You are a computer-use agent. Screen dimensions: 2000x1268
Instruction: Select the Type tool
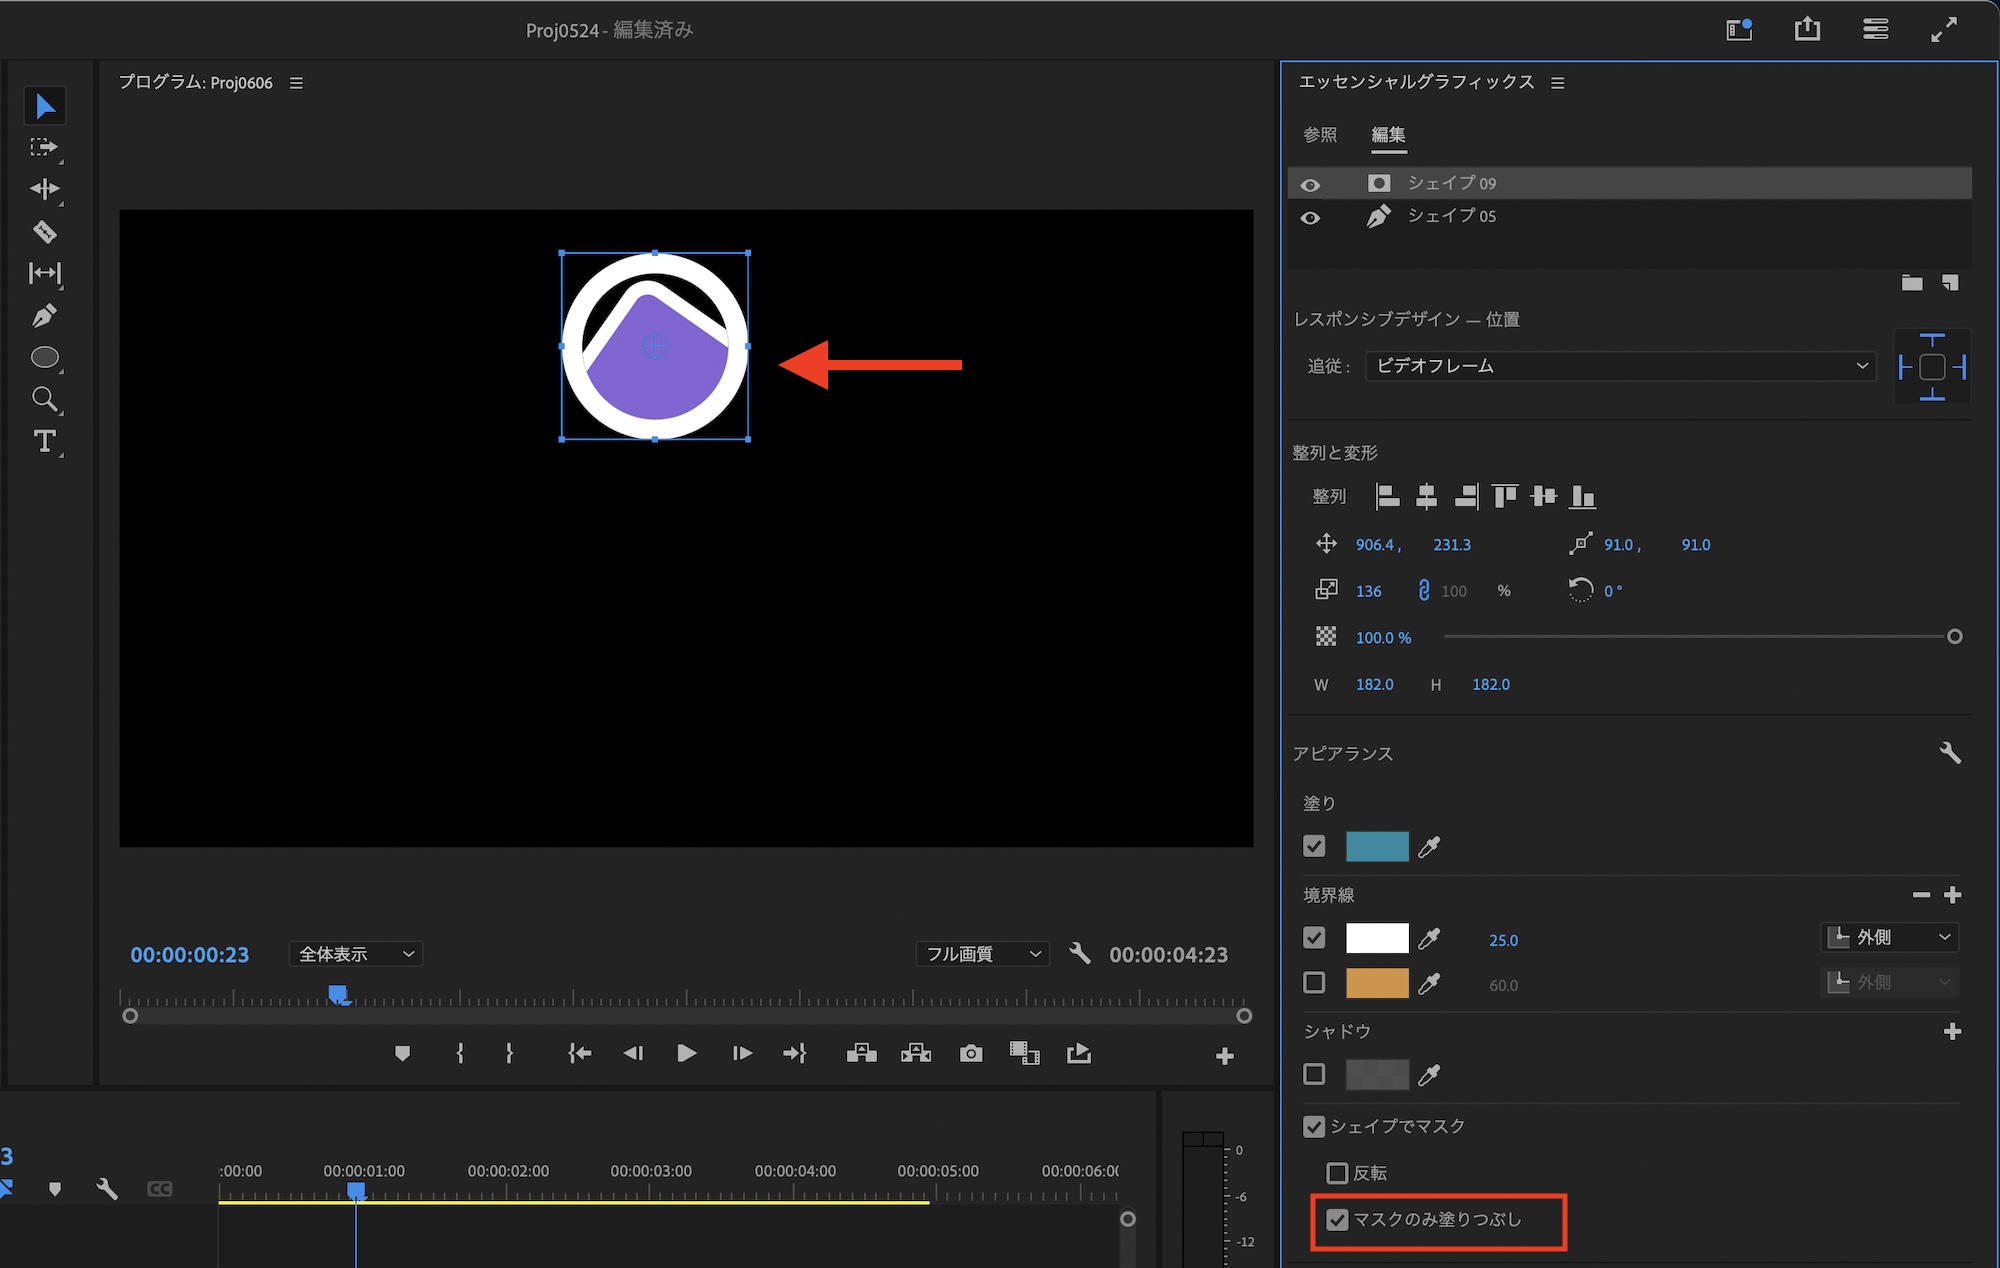[44, 441]
